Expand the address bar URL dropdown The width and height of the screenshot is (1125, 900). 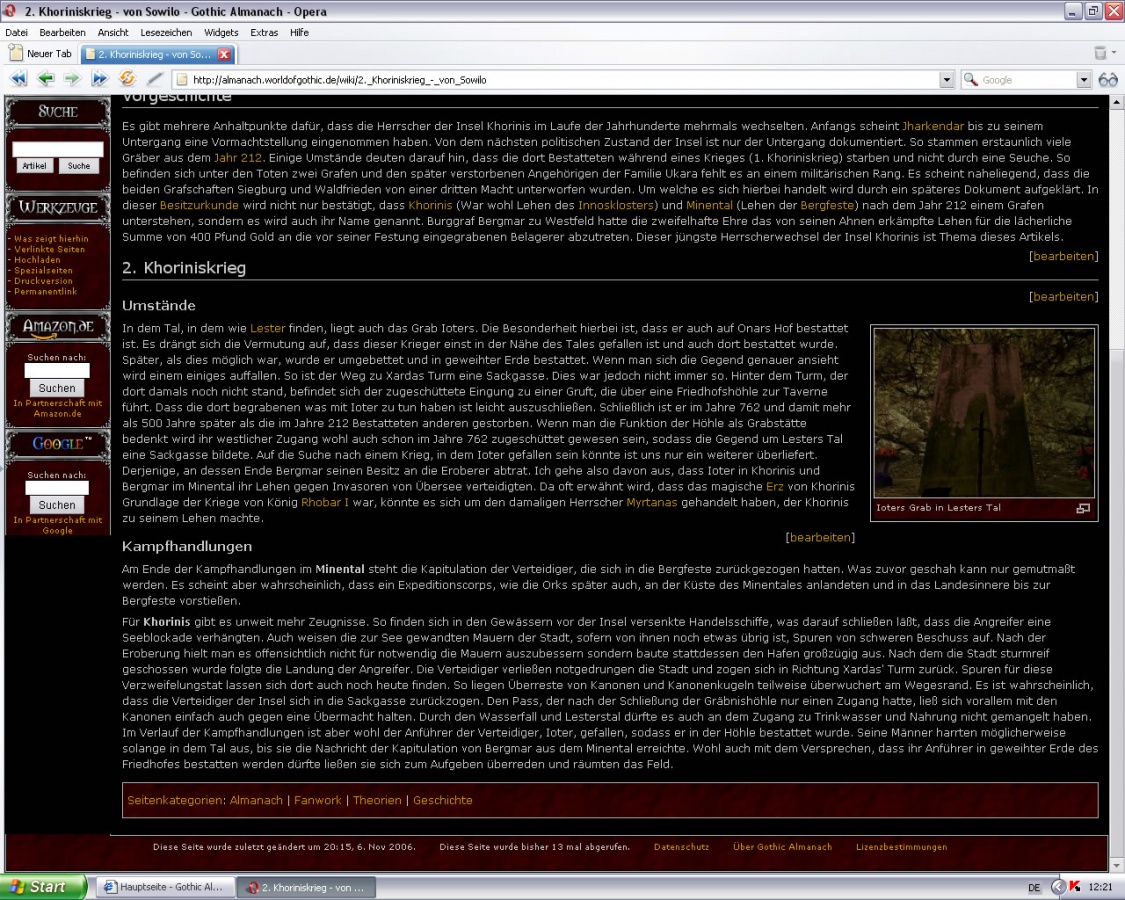click(x=946, y=80)
